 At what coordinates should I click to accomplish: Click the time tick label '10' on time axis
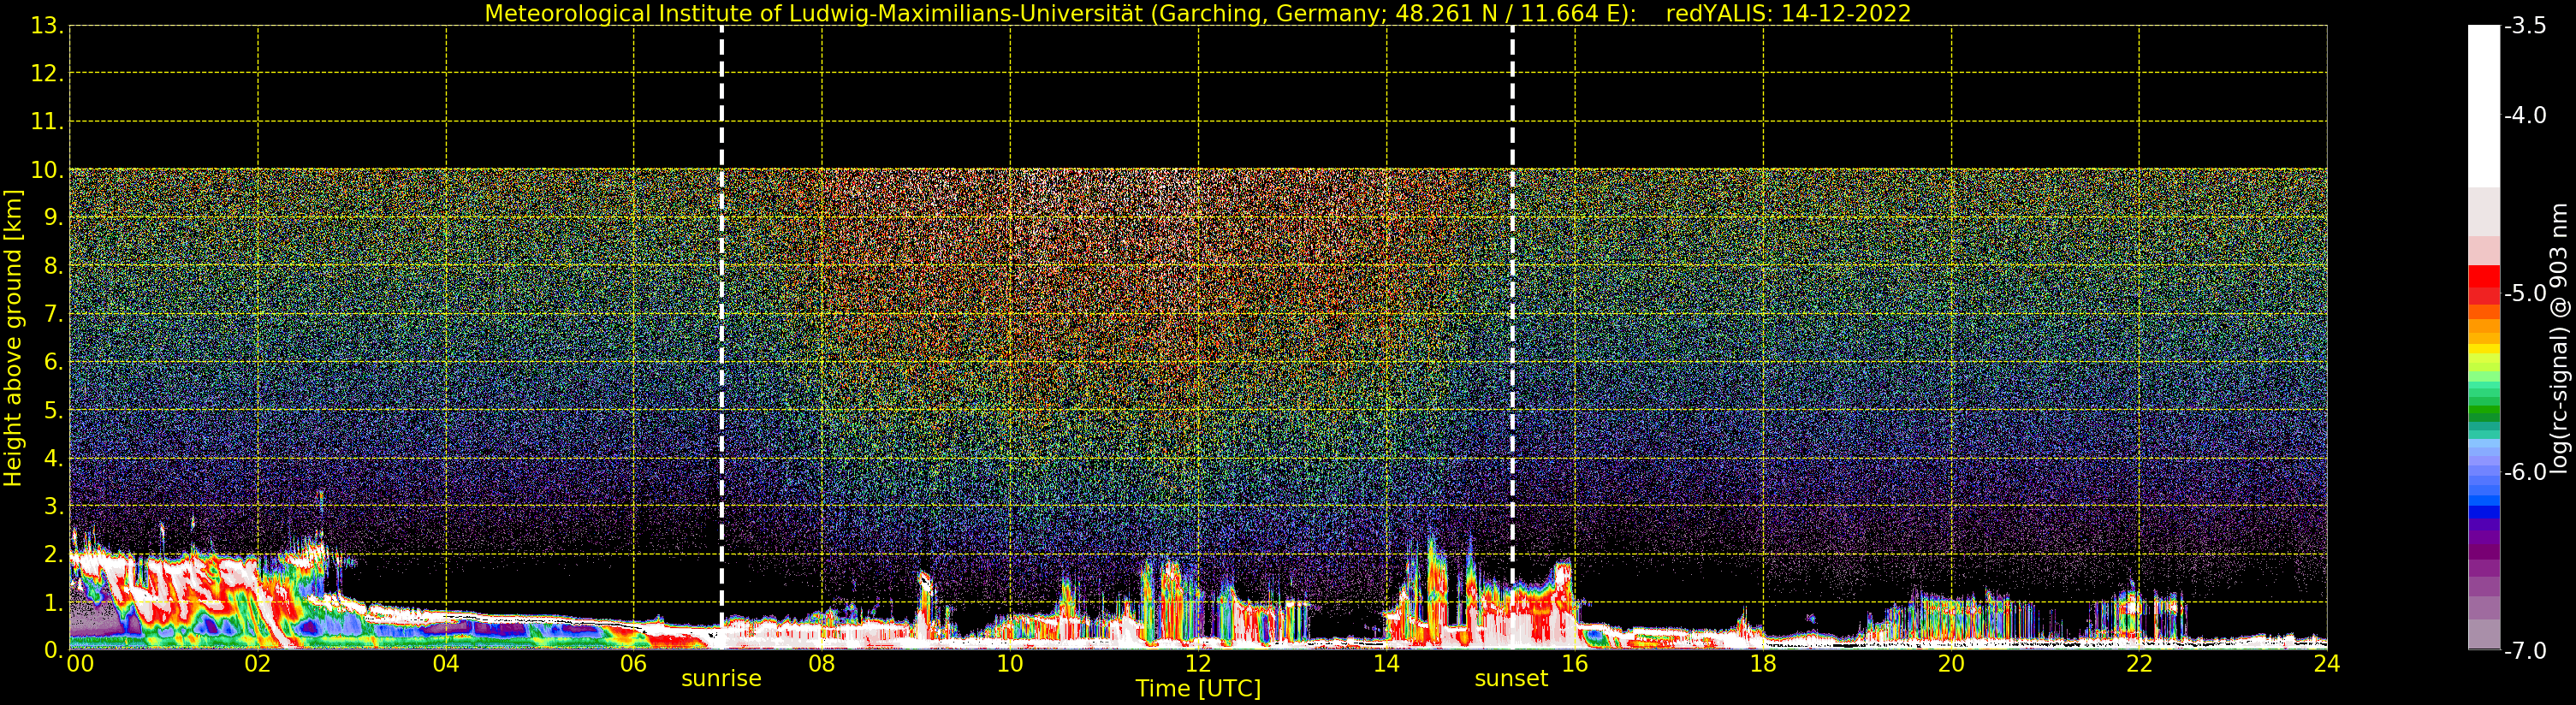1010,664
